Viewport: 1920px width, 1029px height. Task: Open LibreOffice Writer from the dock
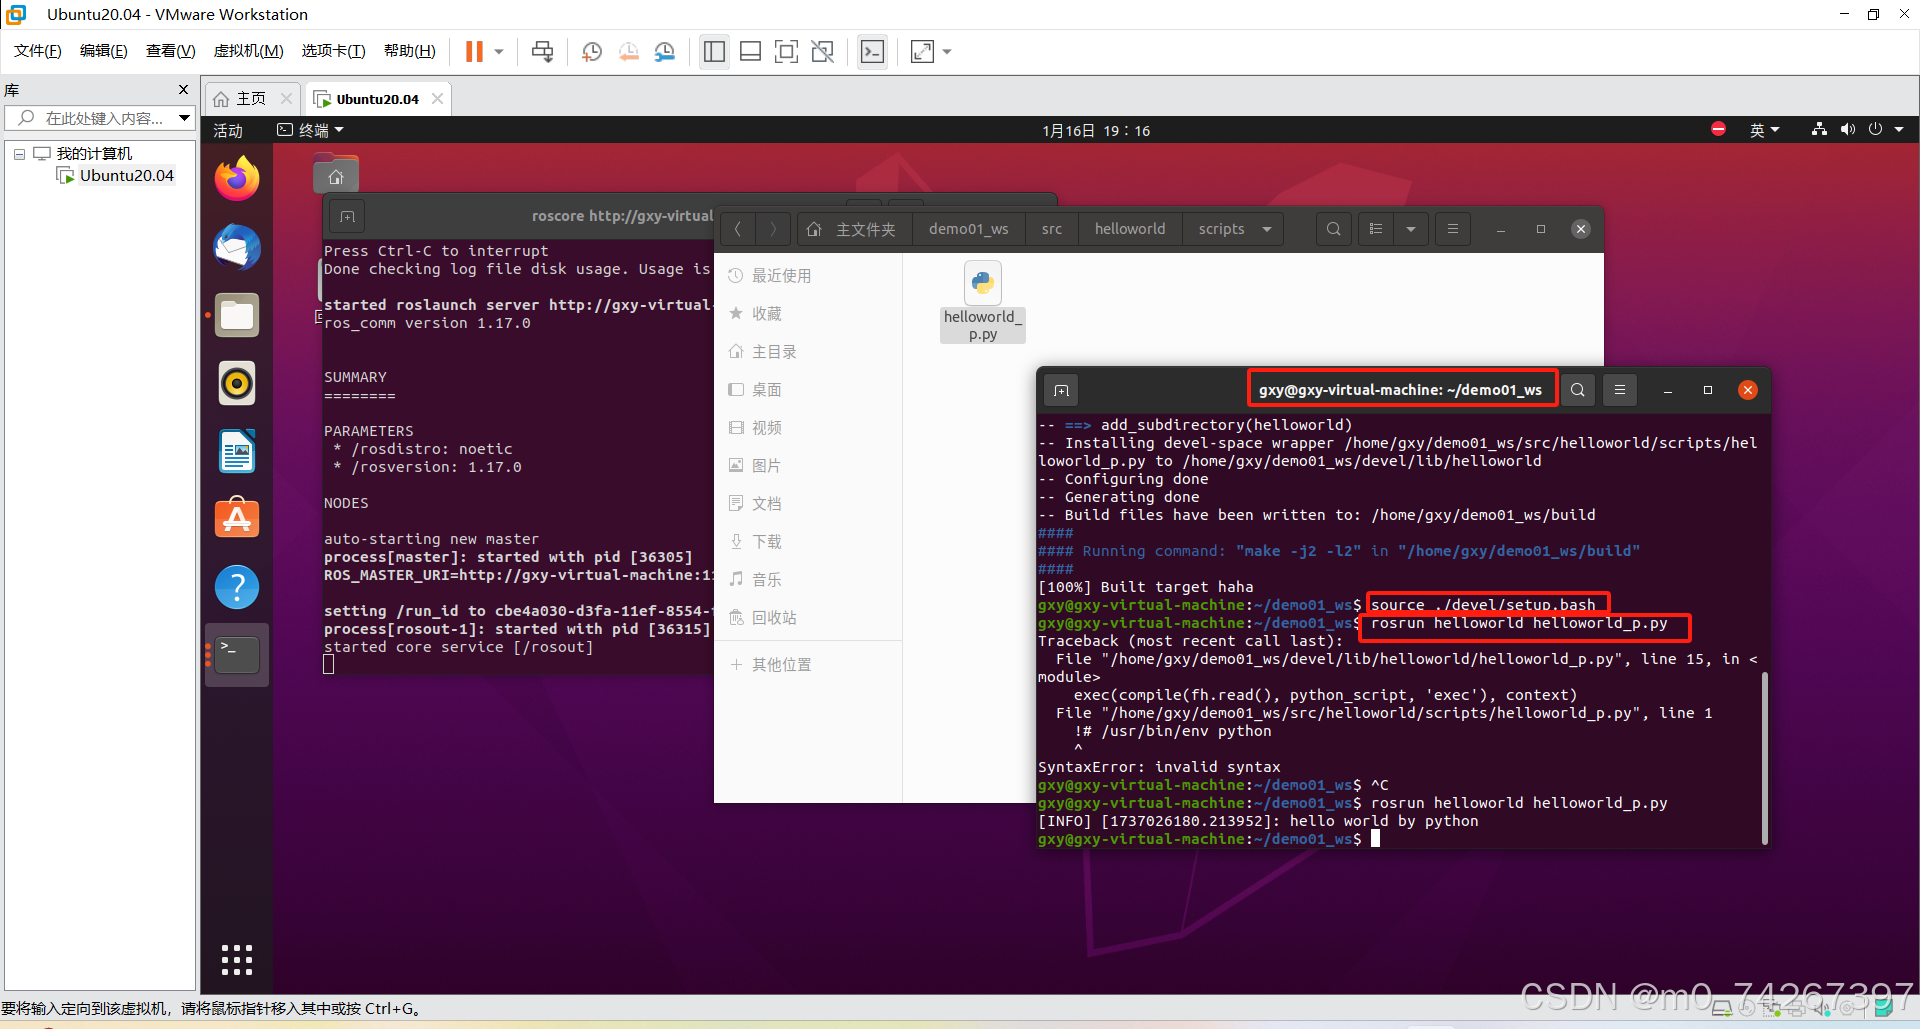[x=237, y=451]
